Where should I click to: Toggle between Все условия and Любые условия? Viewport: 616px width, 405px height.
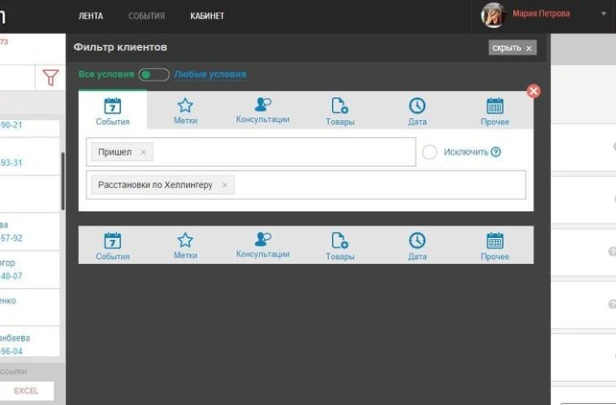(153, 74)
